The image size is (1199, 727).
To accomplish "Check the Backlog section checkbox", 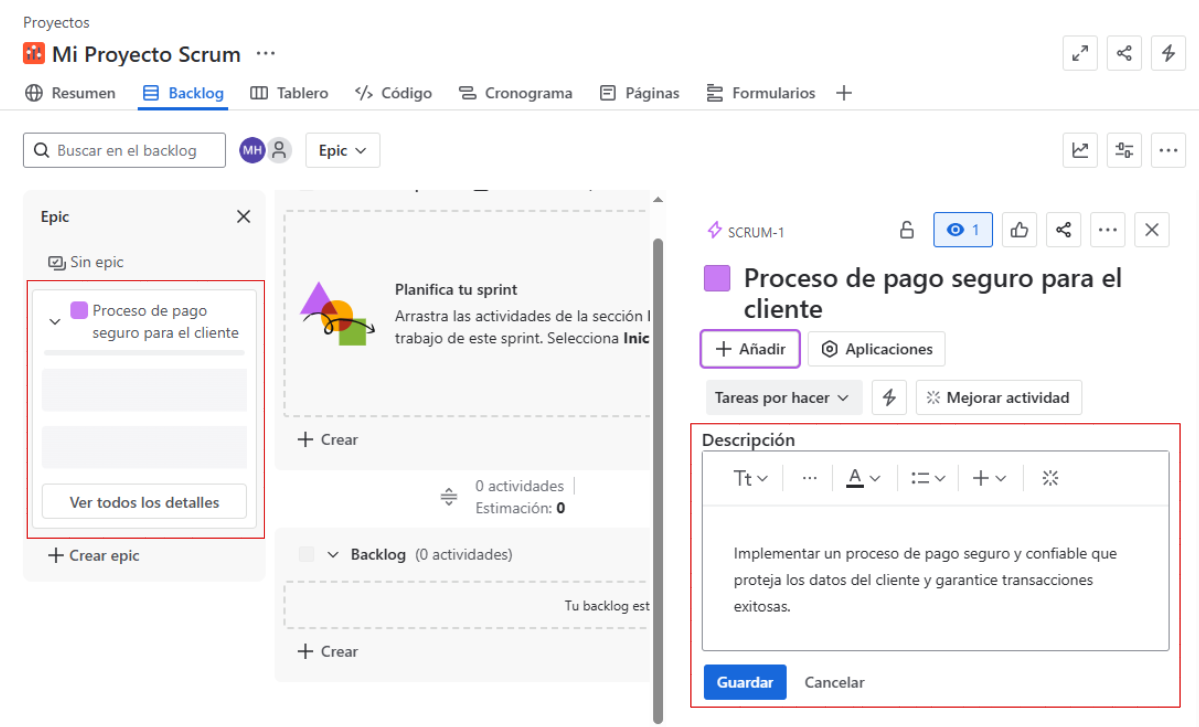I will coord(307,554).
